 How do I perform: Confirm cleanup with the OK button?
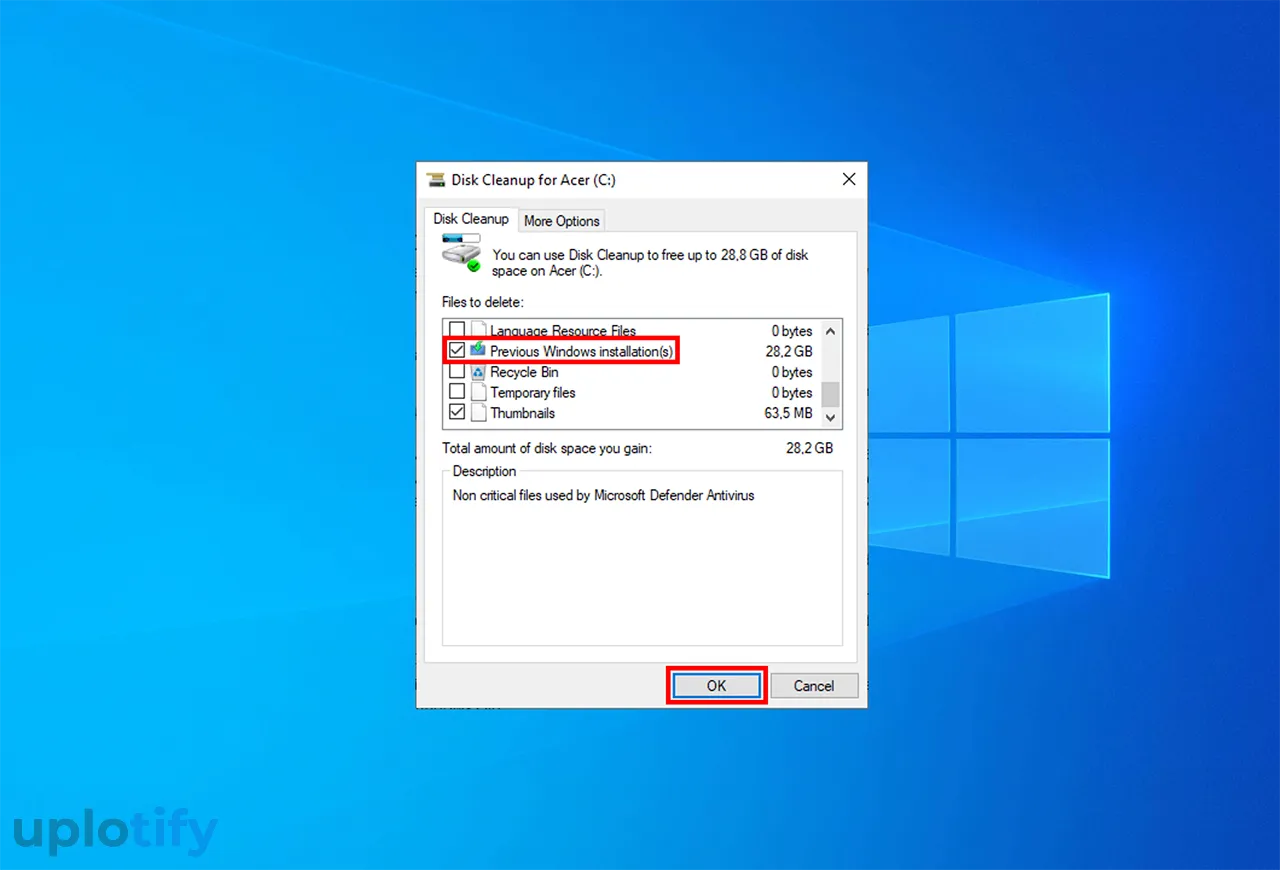pyautogui.click(x=716, y=686)
